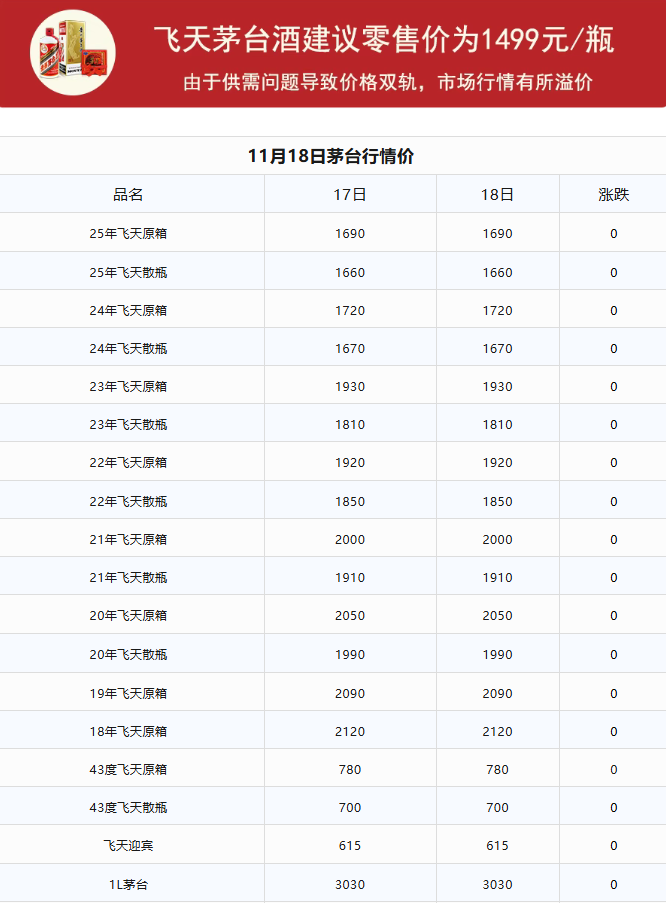Select the 飞天迎宾 product name
Screen dimensions: 666x903
128,846
